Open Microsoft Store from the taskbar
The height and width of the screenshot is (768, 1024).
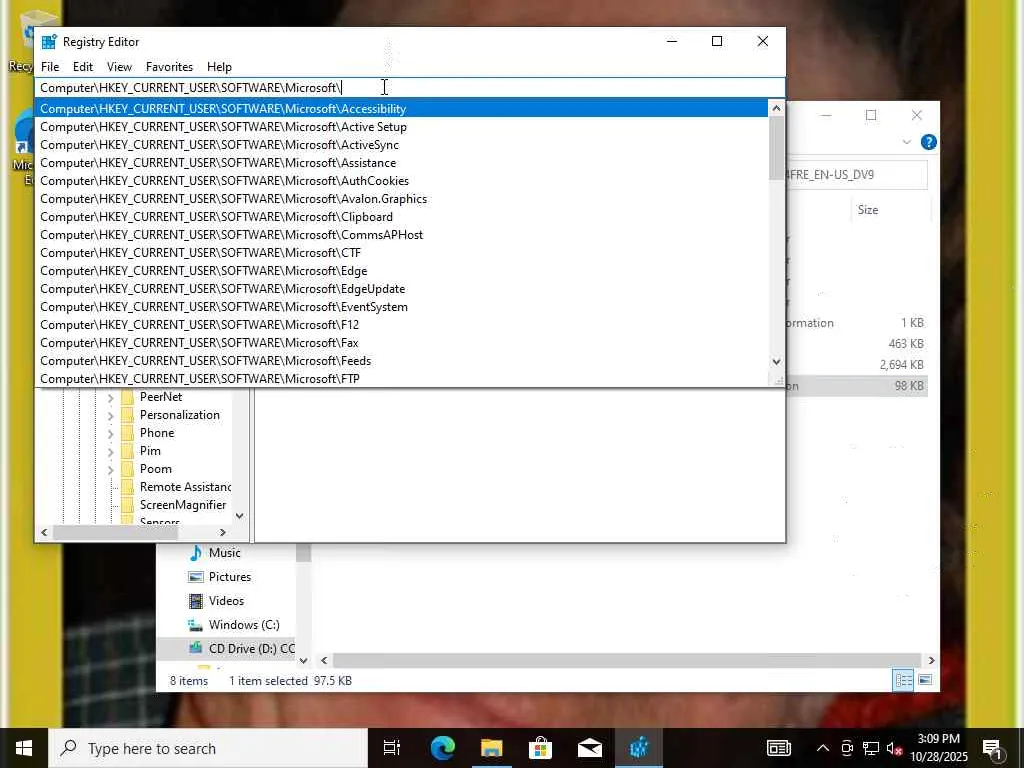tap(540, 748)
